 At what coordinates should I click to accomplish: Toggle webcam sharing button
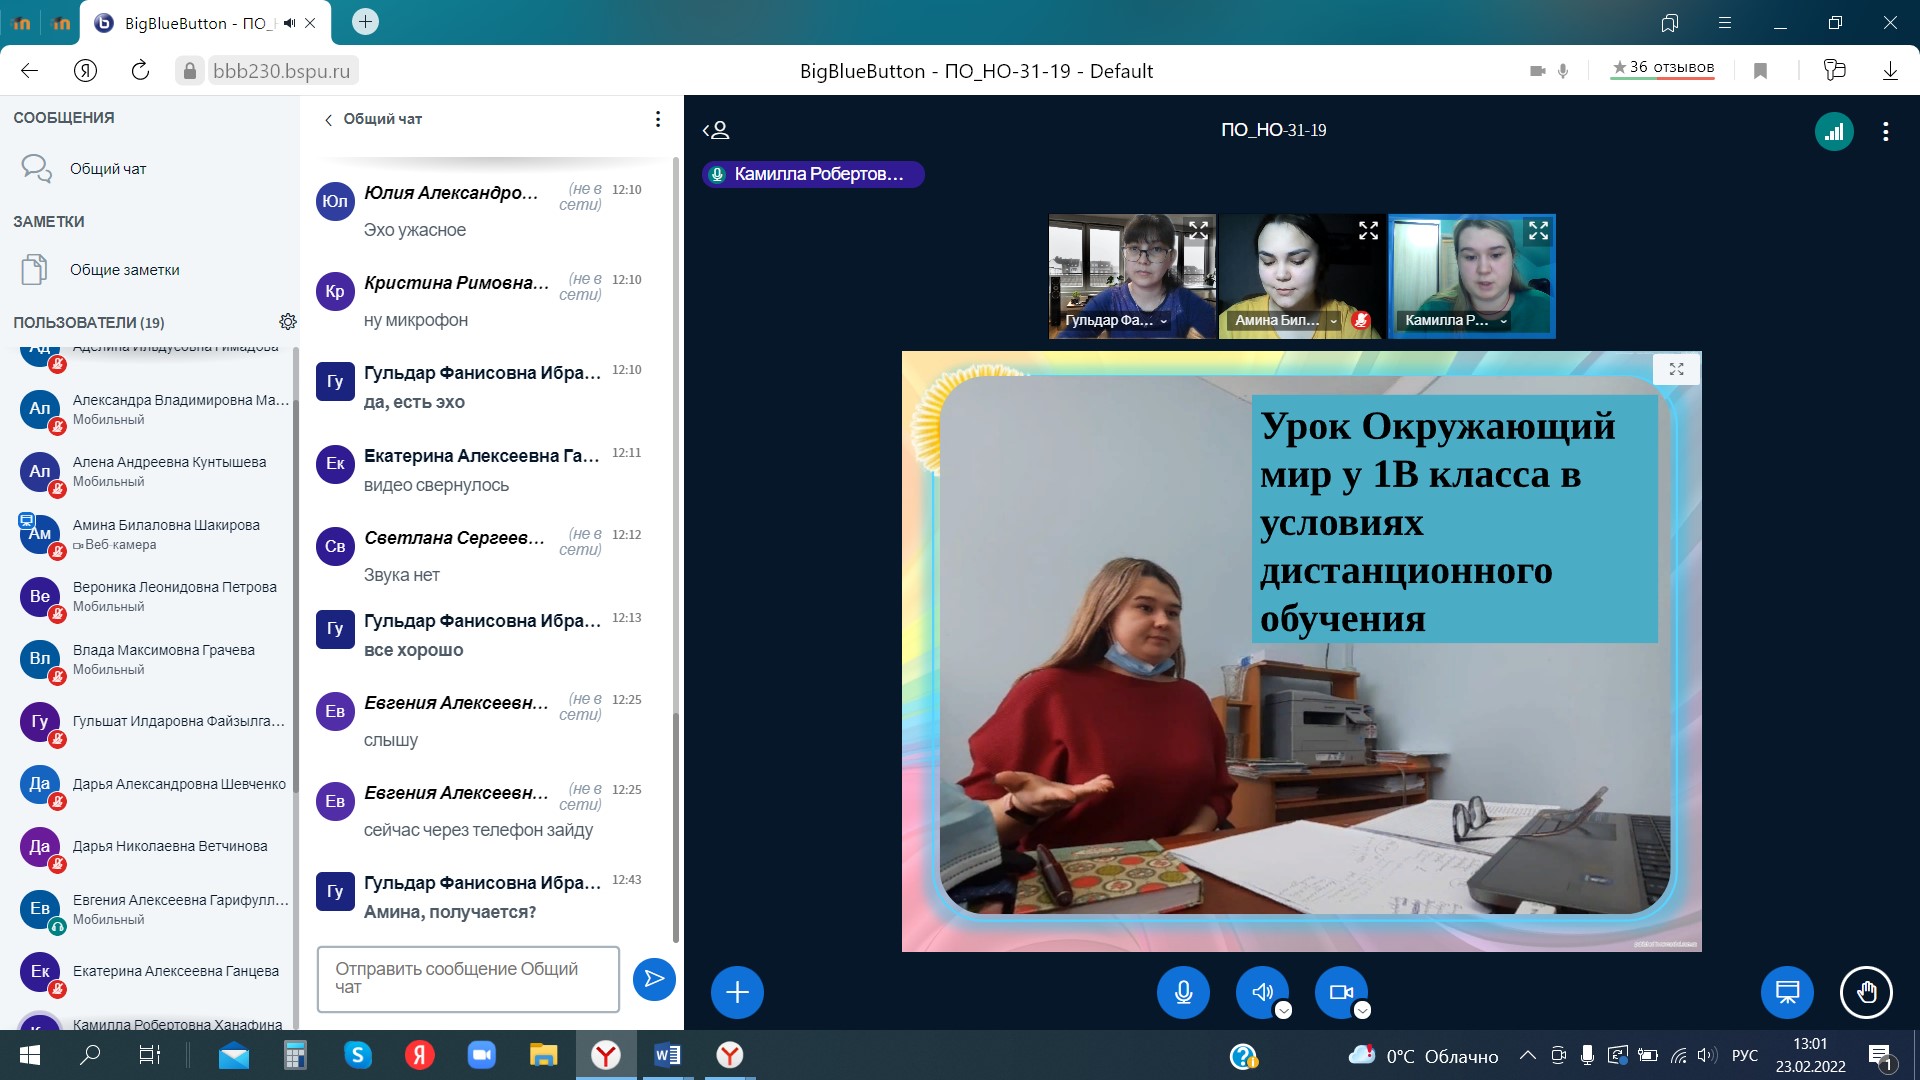(1340, 992)
